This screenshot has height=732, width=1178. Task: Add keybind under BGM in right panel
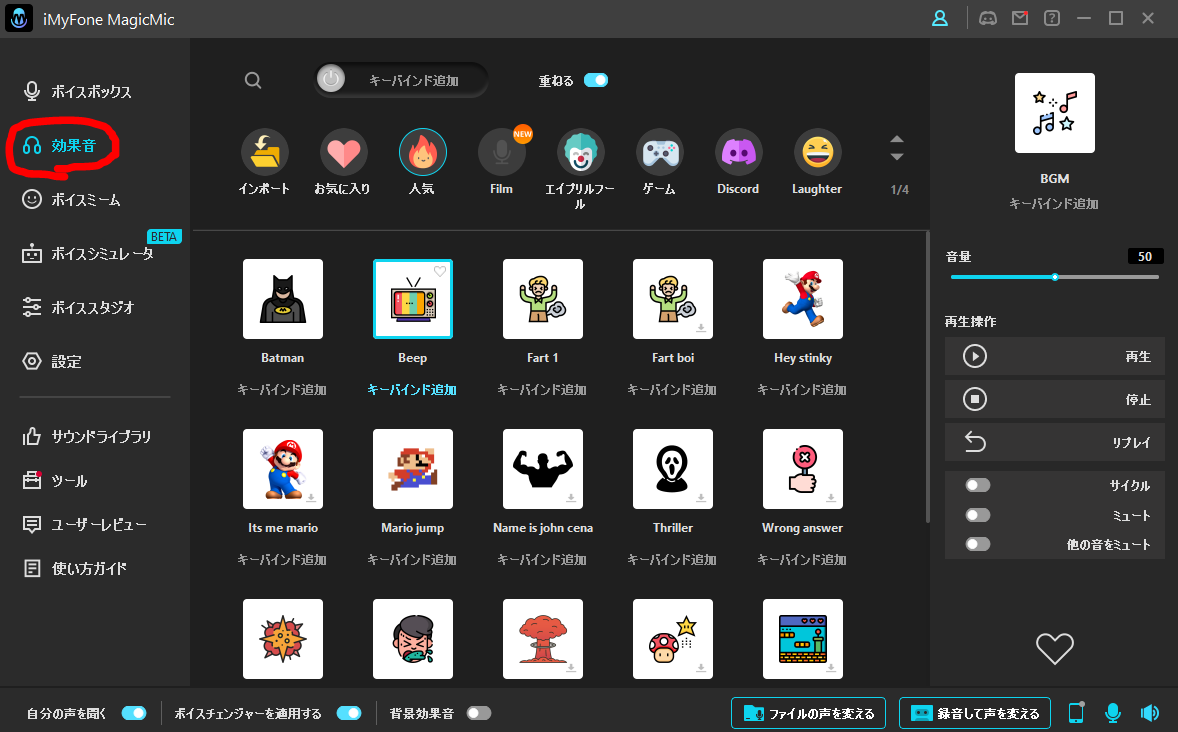(1054, 204)
